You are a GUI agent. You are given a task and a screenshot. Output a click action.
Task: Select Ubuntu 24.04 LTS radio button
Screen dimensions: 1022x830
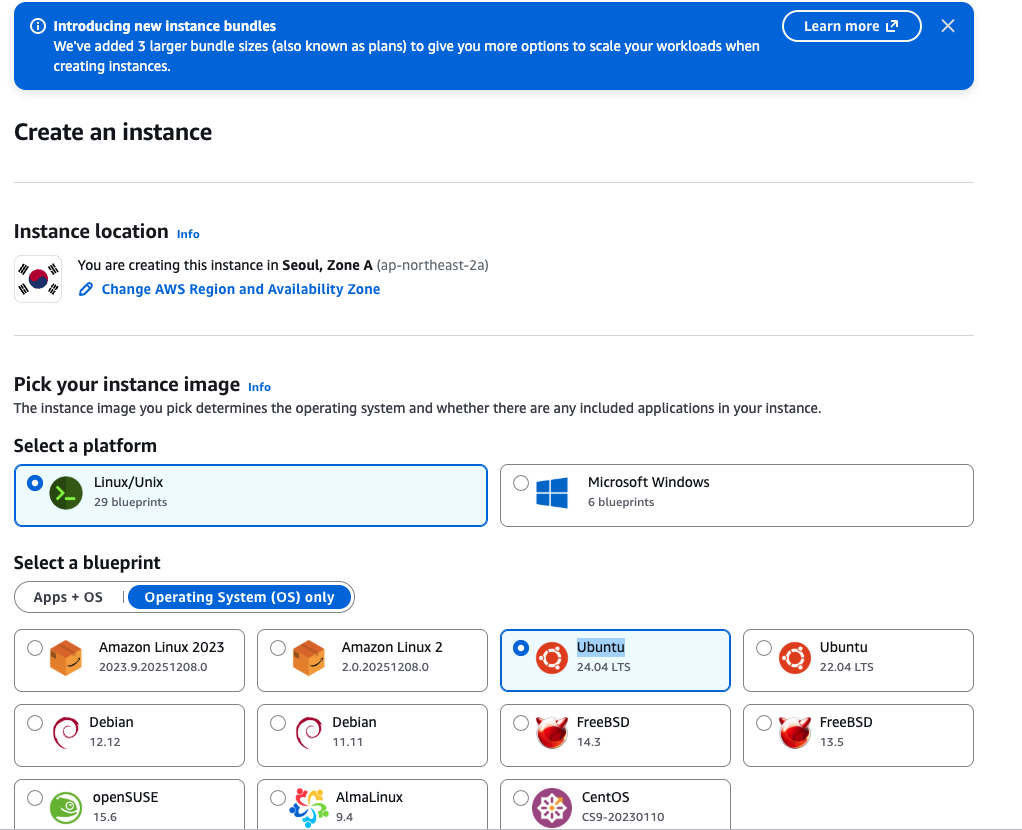click(521, 648)
